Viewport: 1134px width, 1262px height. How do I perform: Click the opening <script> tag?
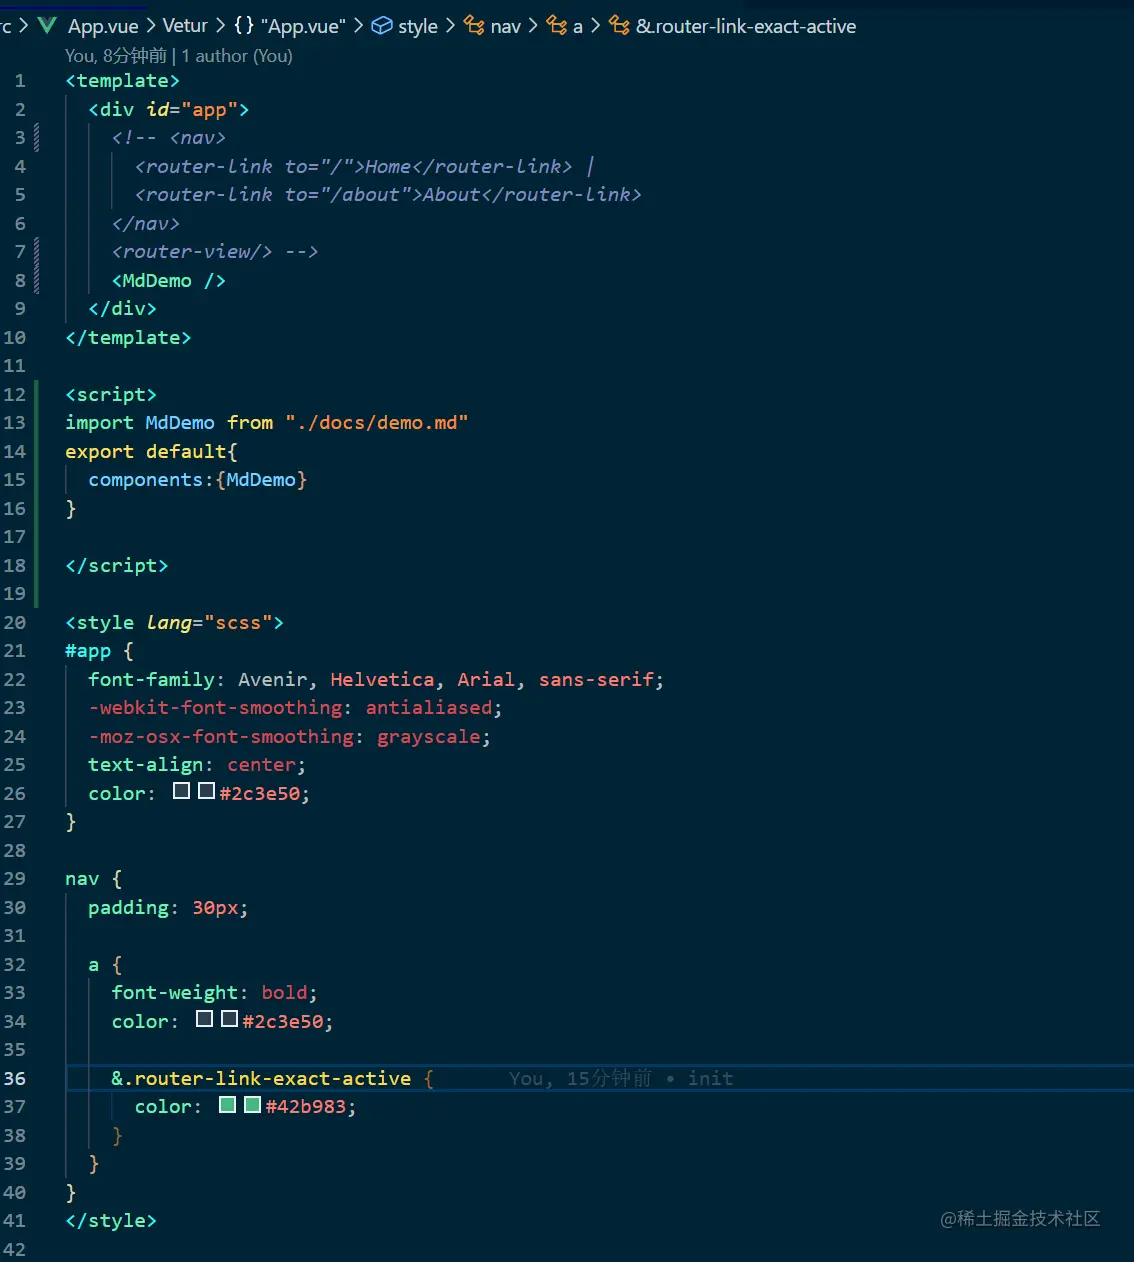pos(111,394)
